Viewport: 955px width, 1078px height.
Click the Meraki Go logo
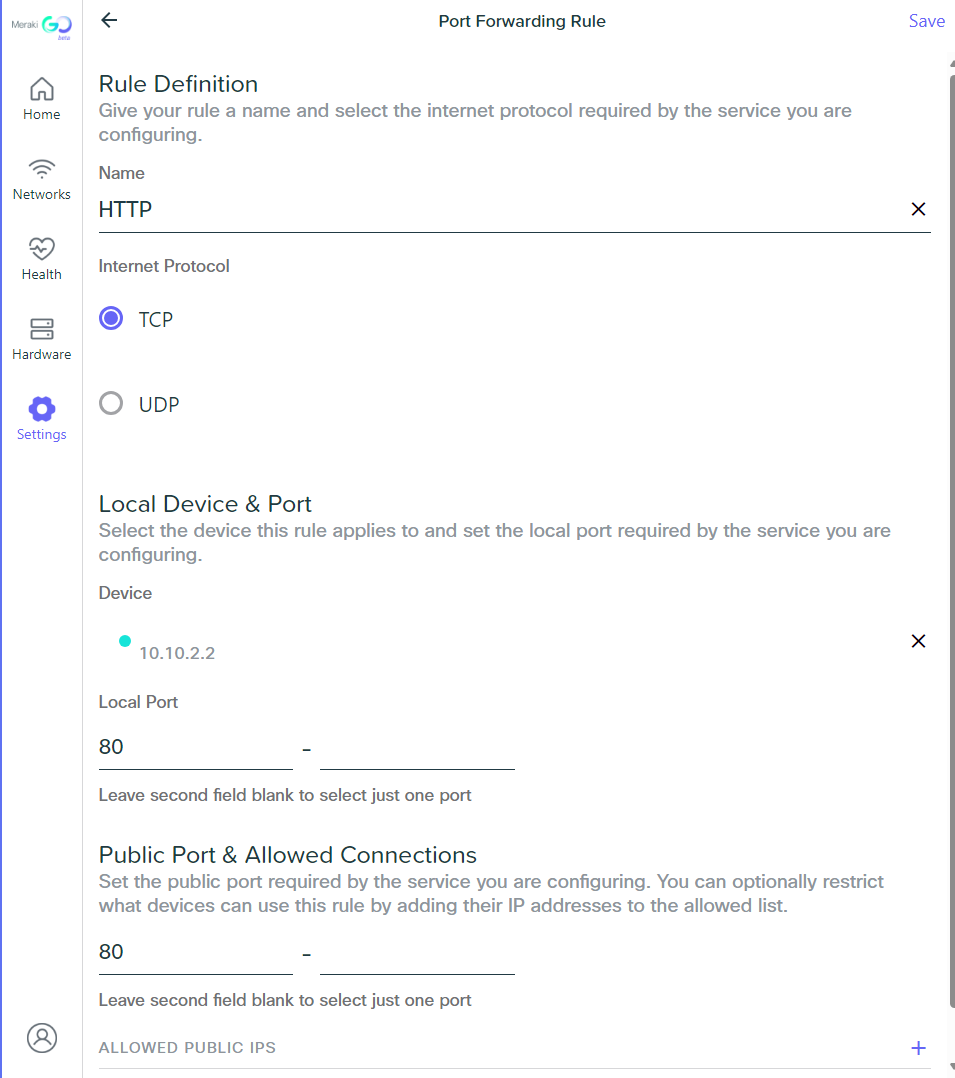click(41, 24)
